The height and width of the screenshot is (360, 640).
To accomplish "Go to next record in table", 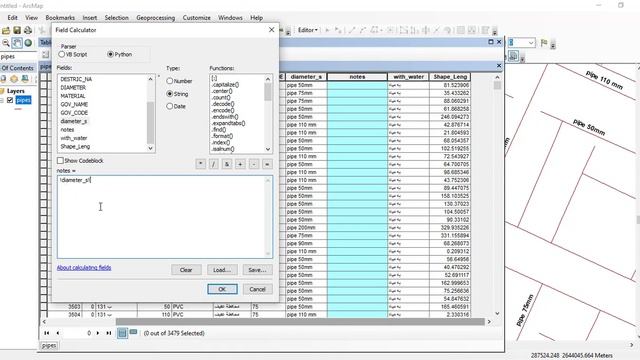I will pyautogui.click(x=98, y=333).
